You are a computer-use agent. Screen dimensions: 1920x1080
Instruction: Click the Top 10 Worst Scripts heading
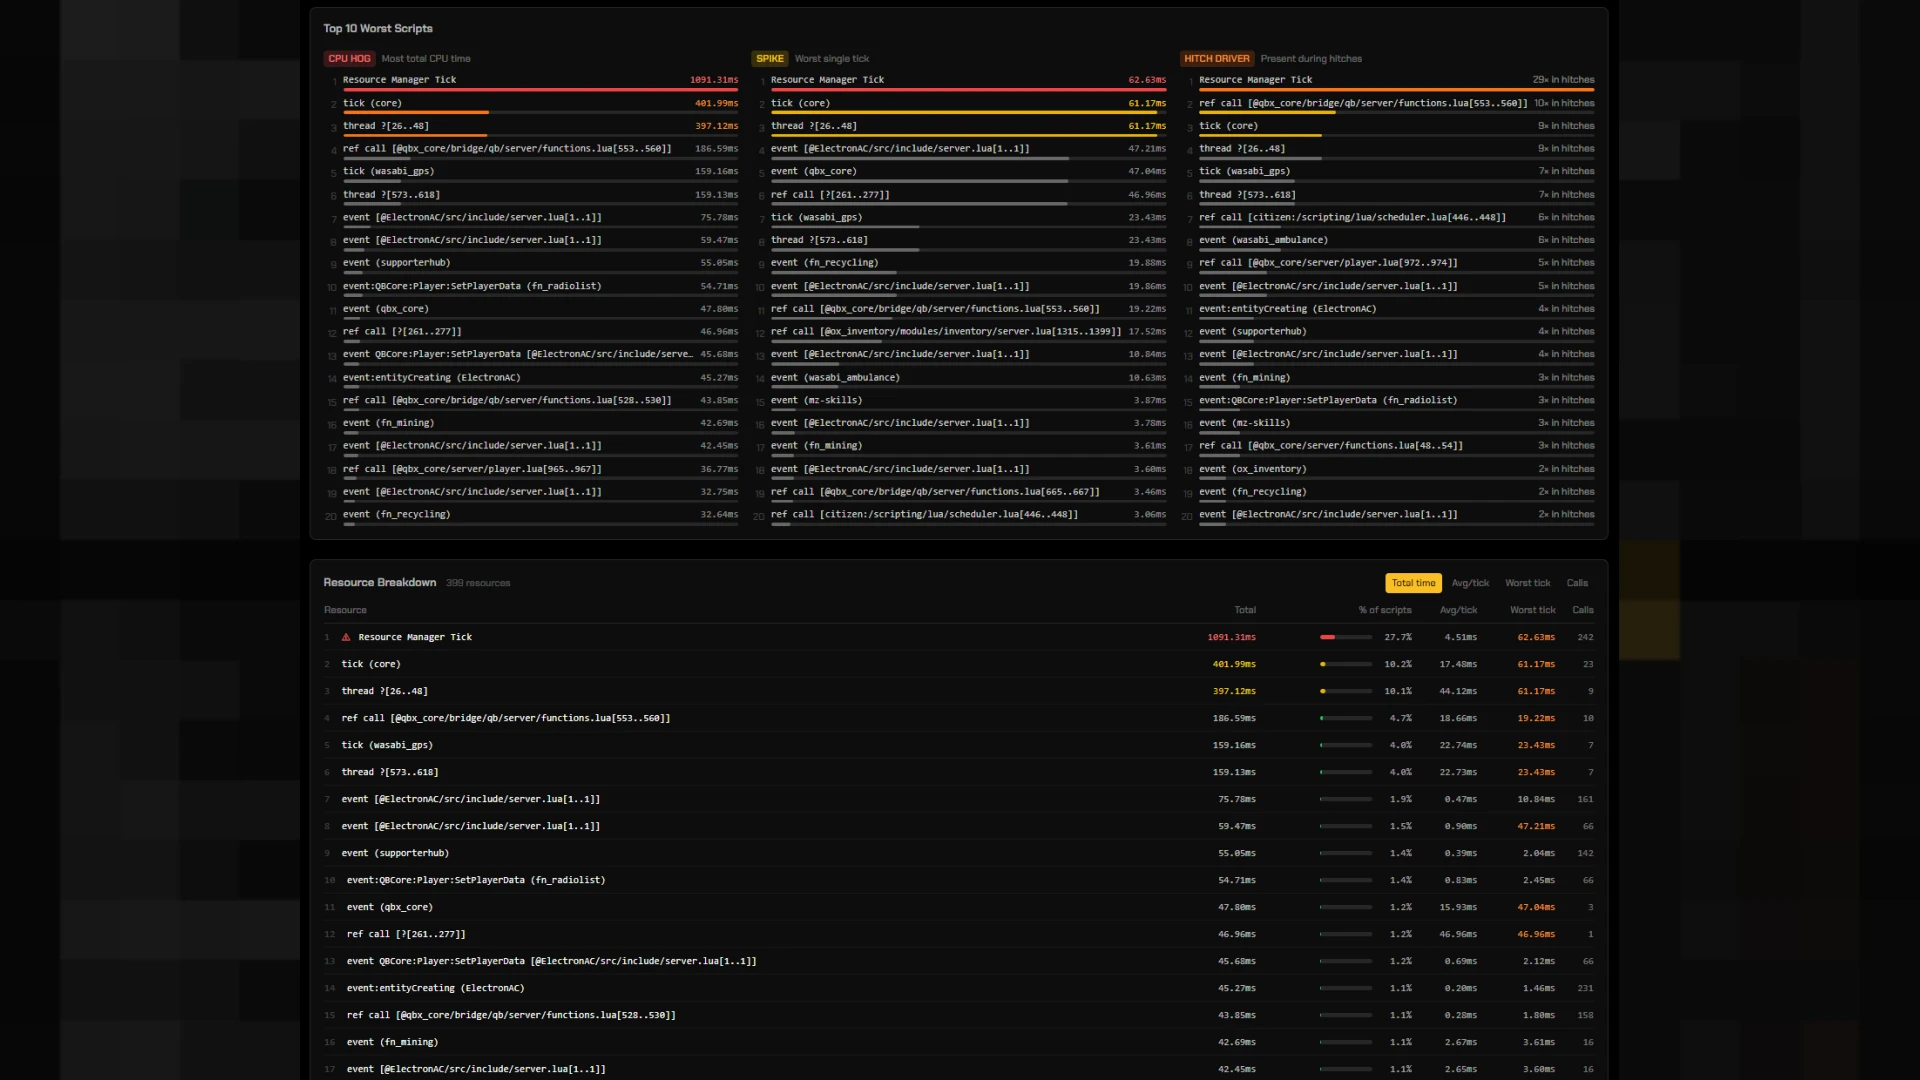click(x=378, y=29)
